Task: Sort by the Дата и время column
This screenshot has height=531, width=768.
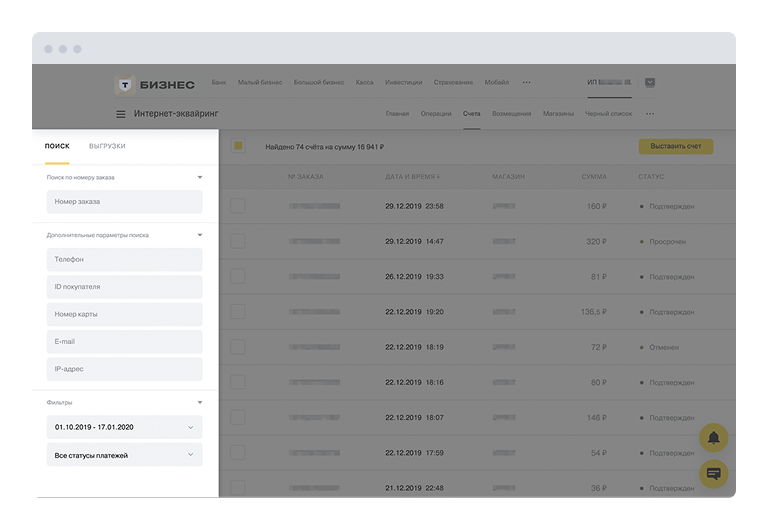Action: [415, 176]
